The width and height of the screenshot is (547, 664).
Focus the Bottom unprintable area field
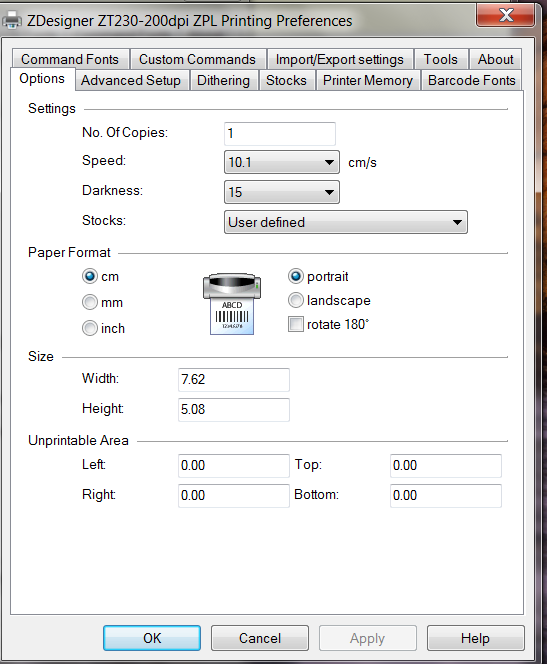446,496
